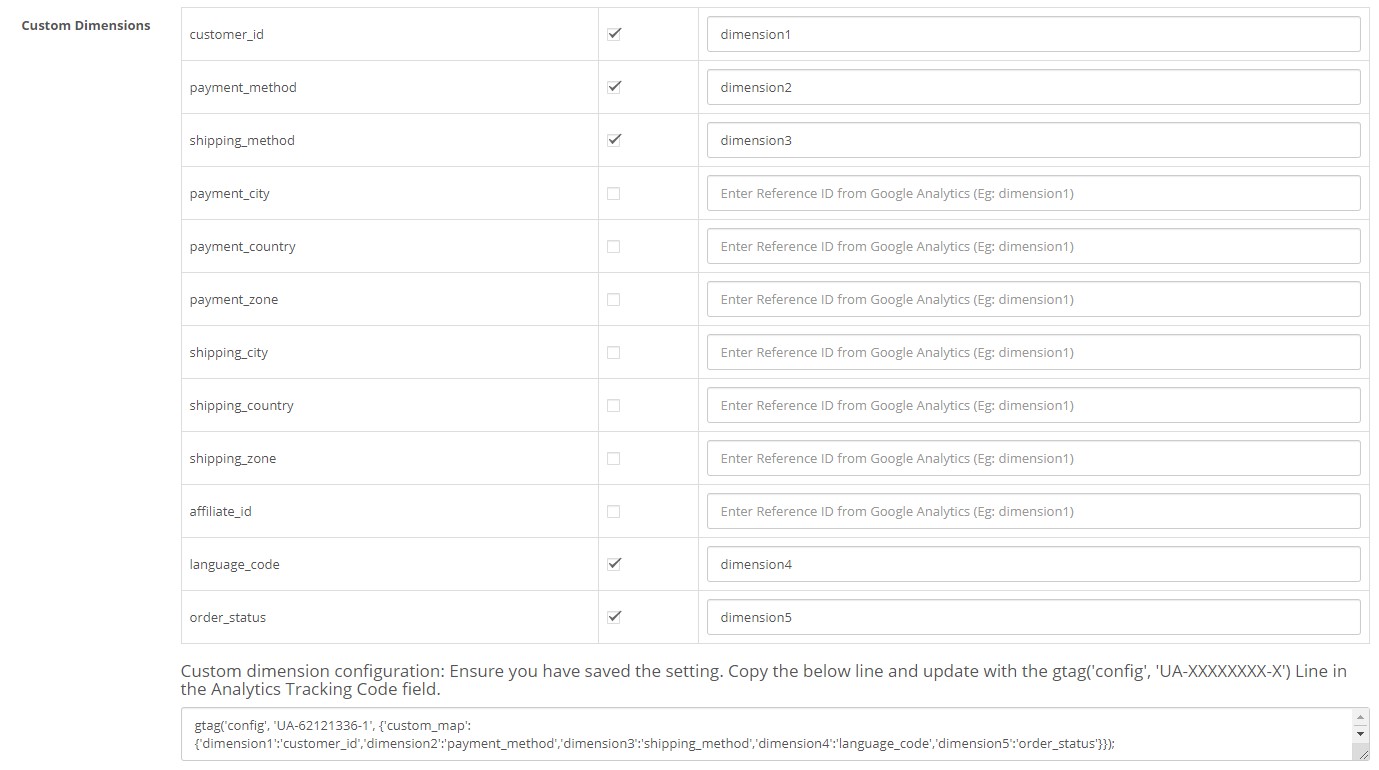The height and width of the screenshot is (770, 1379).
Task: Uncheck the customer_id checkbox
Action: pos(614,34)
